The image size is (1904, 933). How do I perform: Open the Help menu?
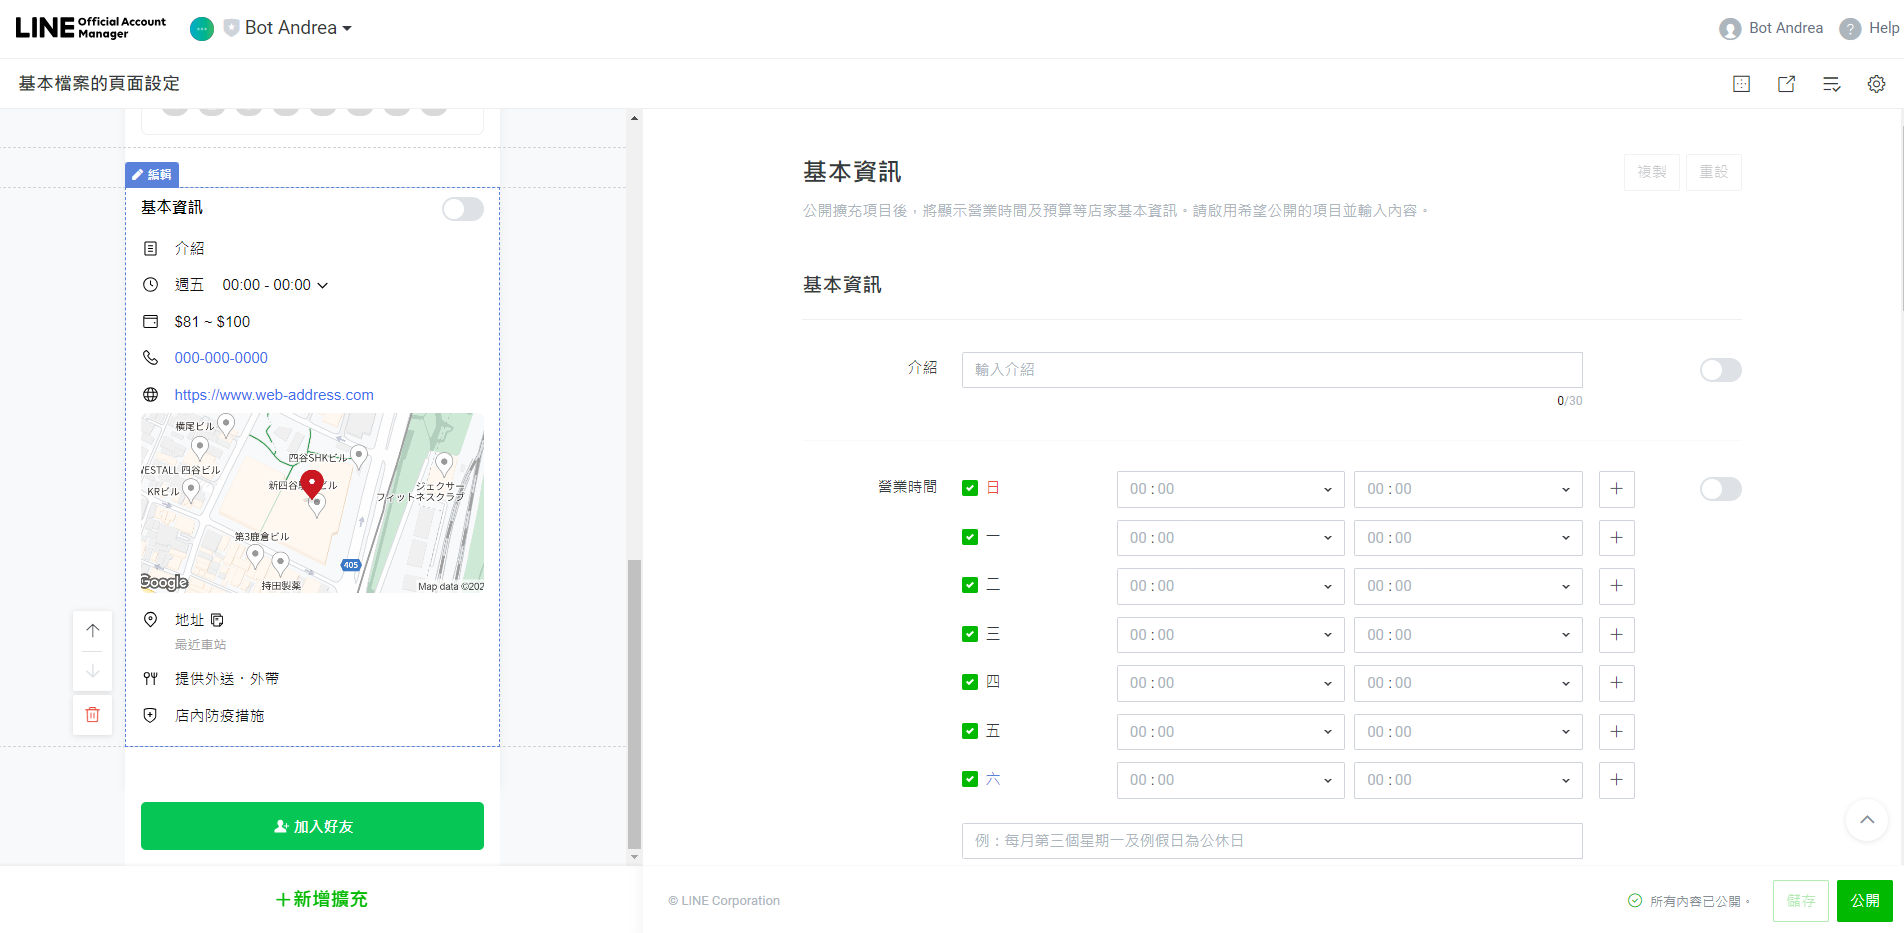pos(1869,27)
